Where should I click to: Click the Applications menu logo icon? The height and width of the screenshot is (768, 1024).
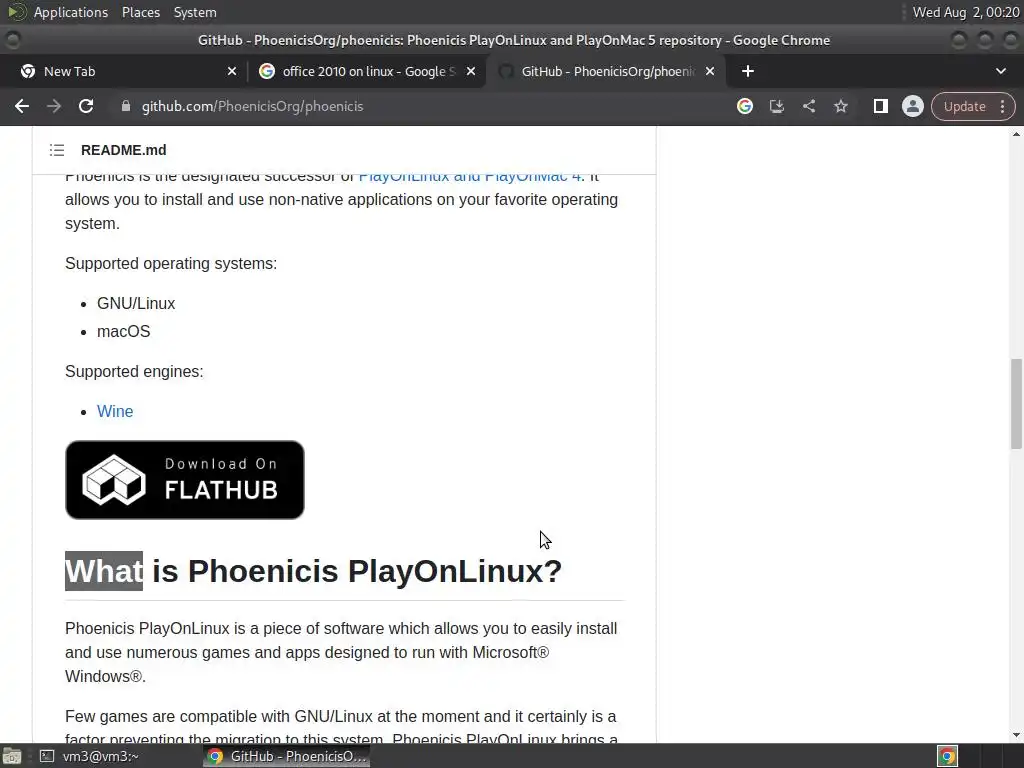click(17, 12)
